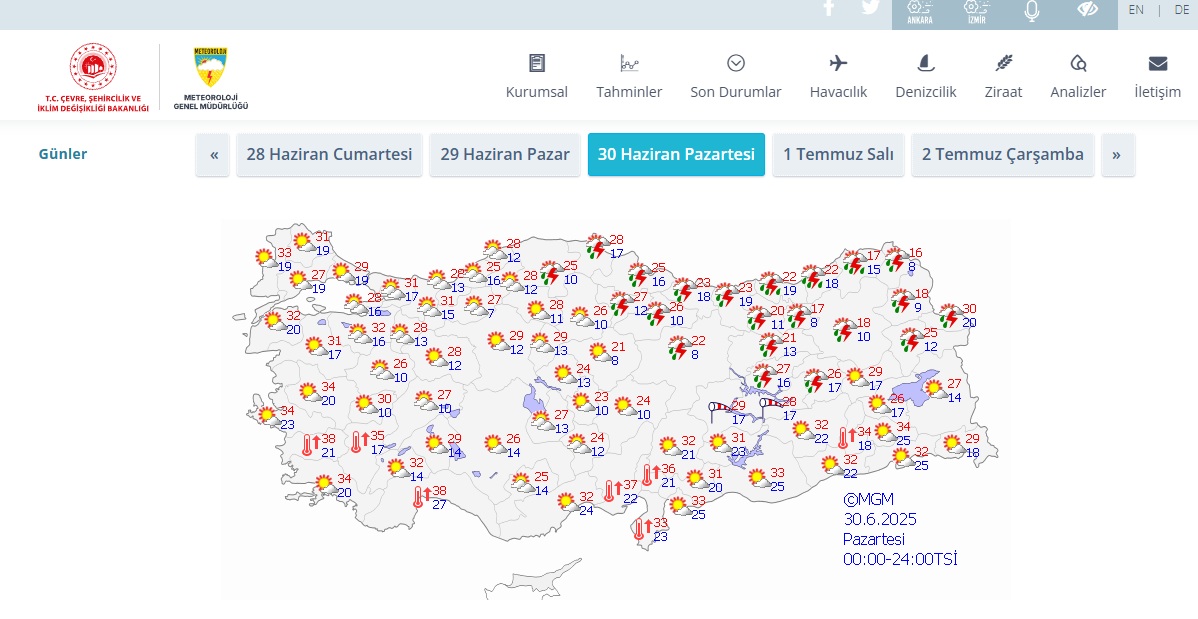Select the 30 Haziran Pazartesi tab

(676, 154)
